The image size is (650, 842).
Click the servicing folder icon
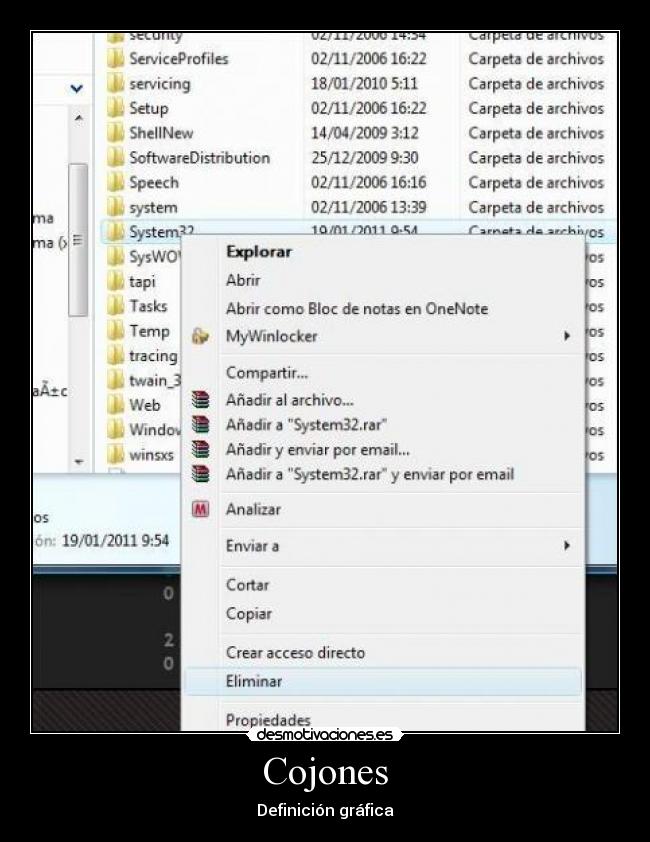pyautogui.click(x=115, y=83)
